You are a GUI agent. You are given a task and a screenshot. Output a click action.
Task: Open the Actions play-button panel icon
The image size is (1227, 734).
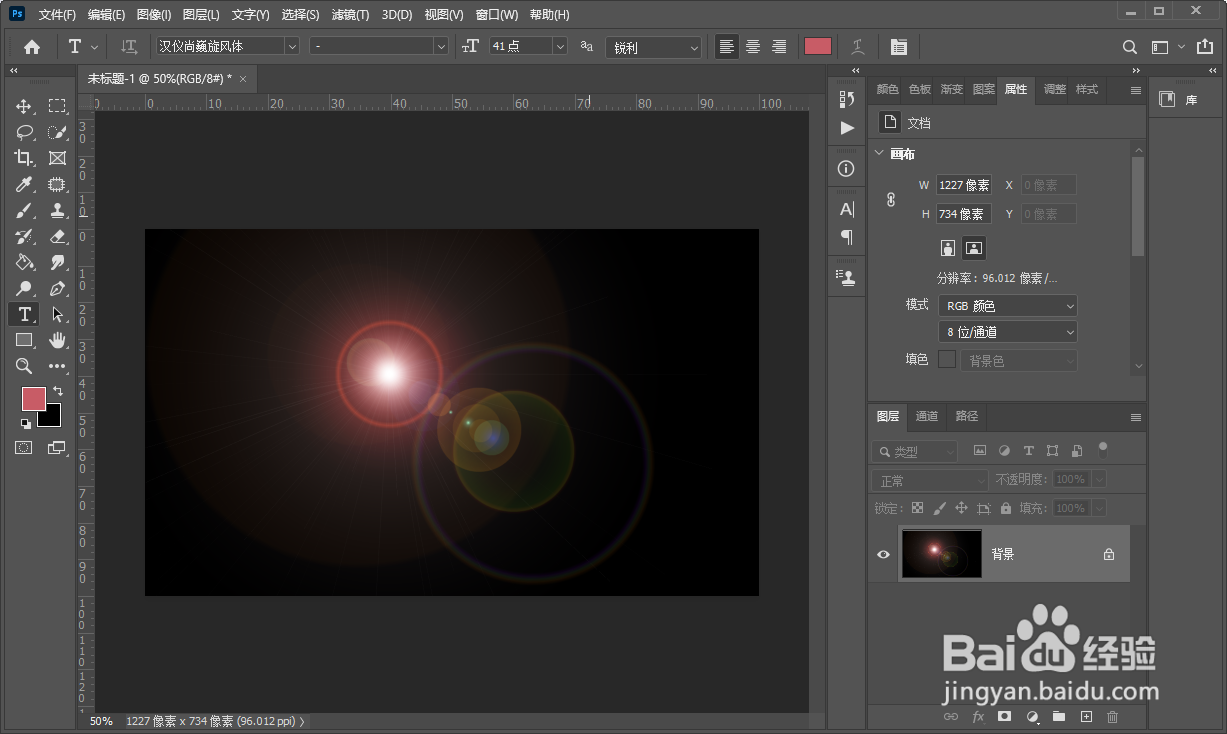(x=847, y=128)
